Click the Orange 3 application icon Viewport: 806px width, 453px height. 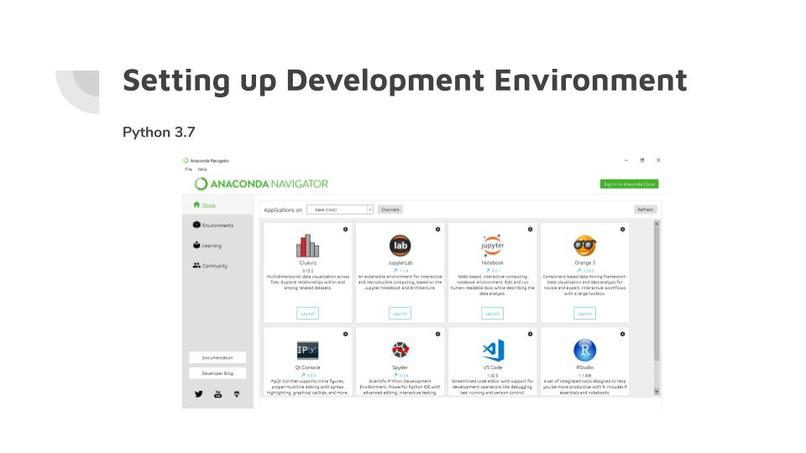[x=585, y=246]
